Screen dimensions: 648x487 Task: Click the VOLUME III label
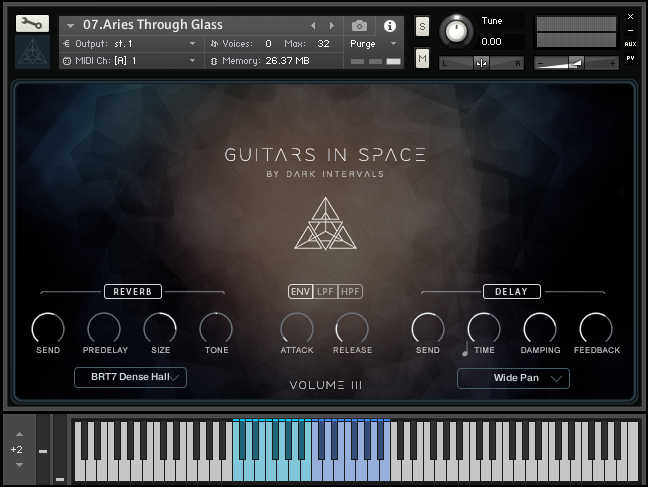click(x=326, y=385)
